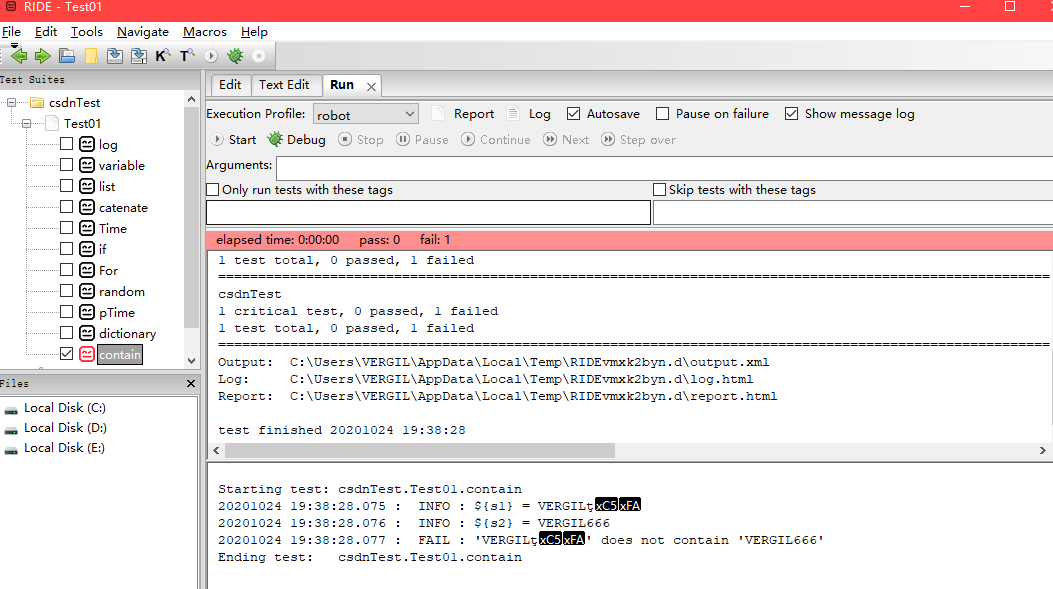Click the Report file icon
The height and width of the screenshot is (589, 1053).
point(438,114)
